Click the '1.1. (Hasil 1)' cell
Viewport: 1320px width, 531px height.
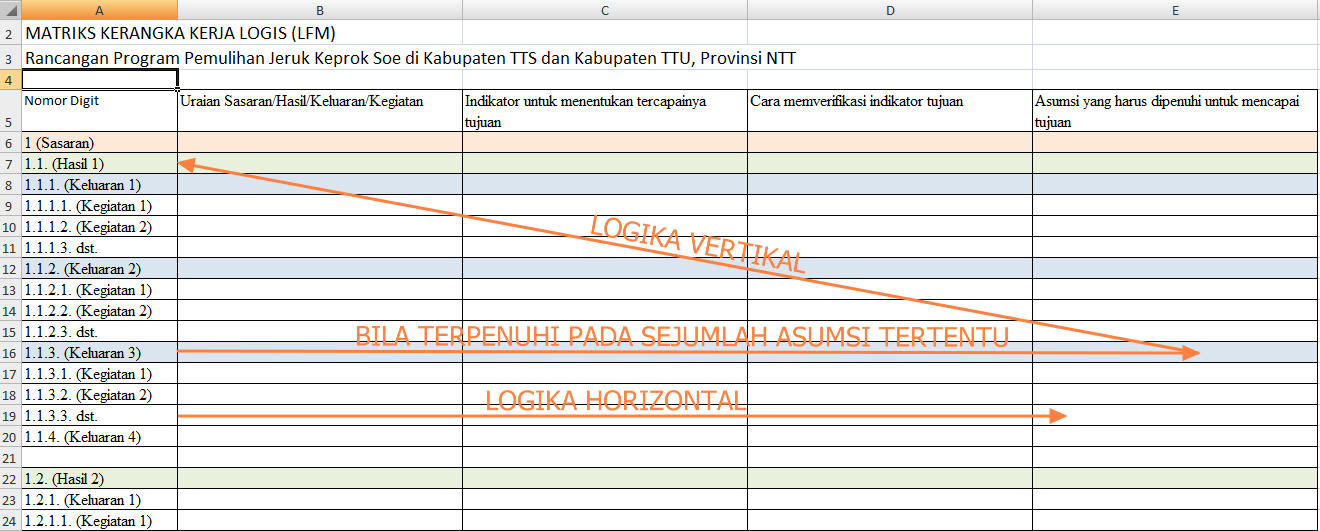coord(99,164)
